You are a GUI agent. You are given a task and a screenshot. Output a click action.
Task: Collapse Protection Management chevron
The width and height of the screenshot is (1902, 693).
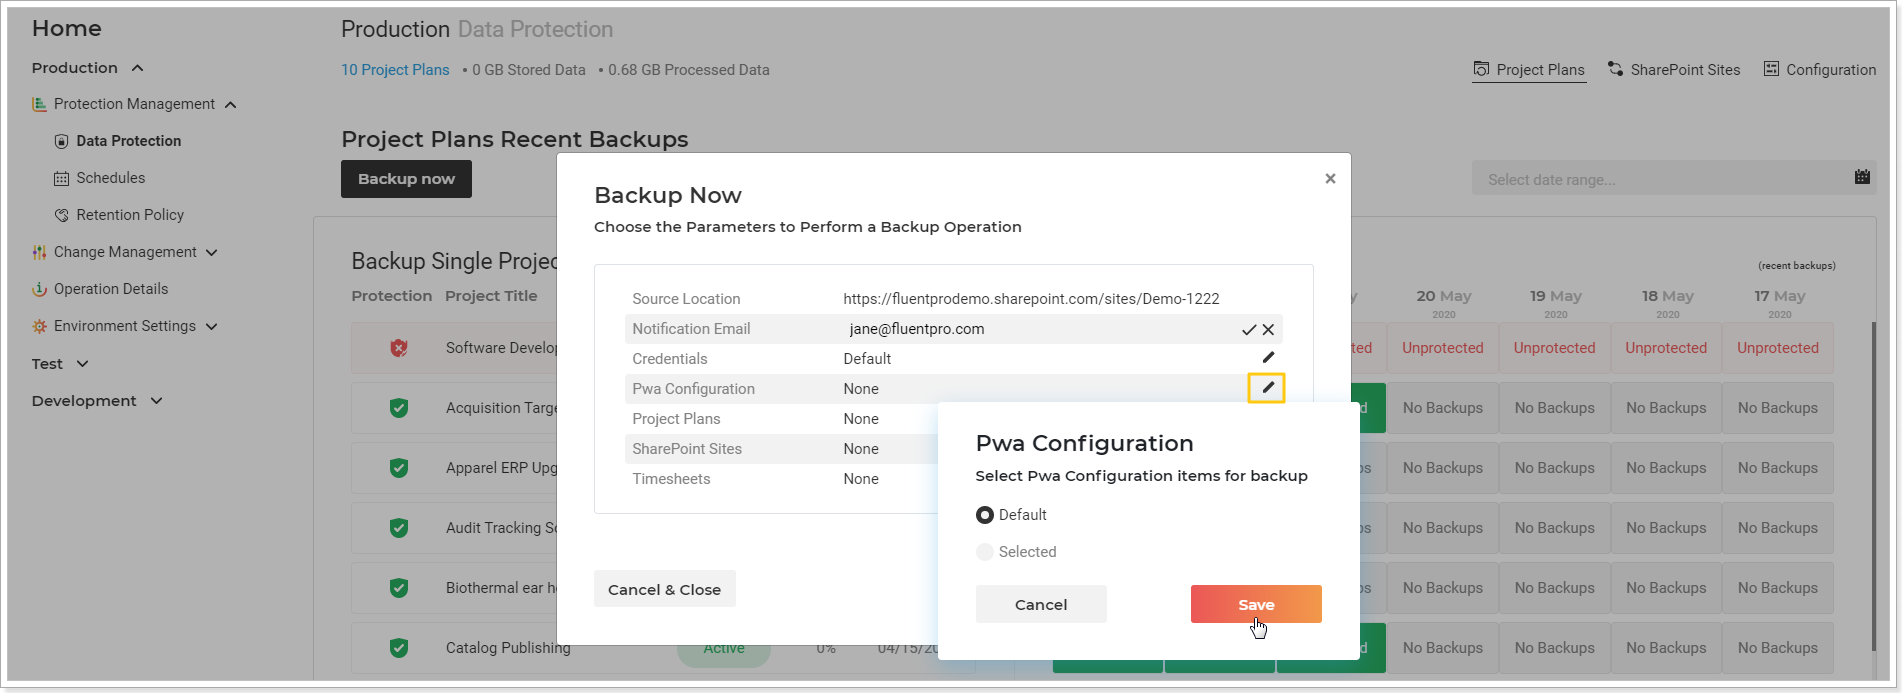pyautogui.click(x=231, y=105)
